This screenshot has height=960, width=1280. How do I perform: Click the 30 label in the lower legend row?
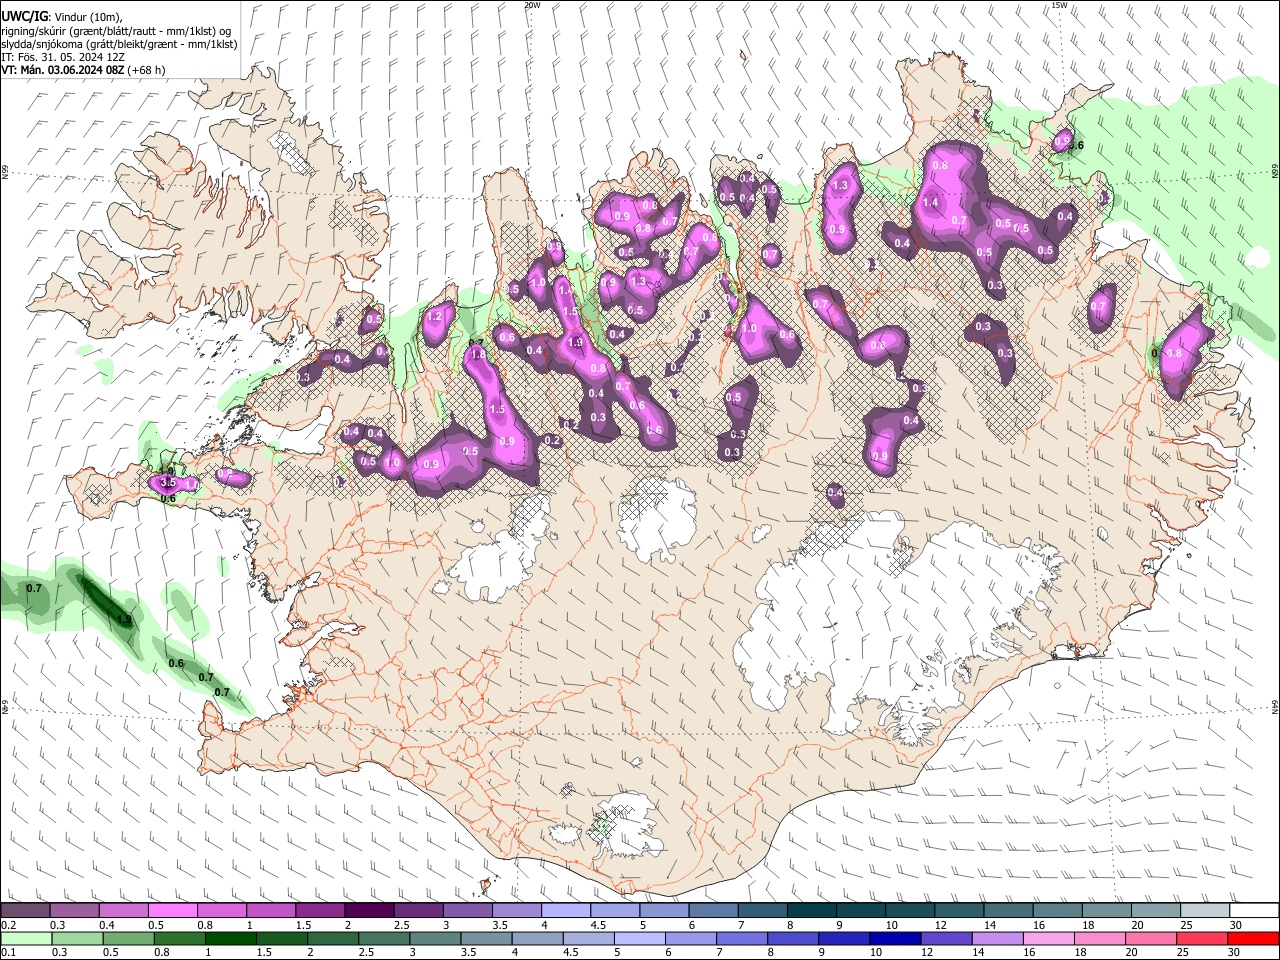pos(1235,953)
